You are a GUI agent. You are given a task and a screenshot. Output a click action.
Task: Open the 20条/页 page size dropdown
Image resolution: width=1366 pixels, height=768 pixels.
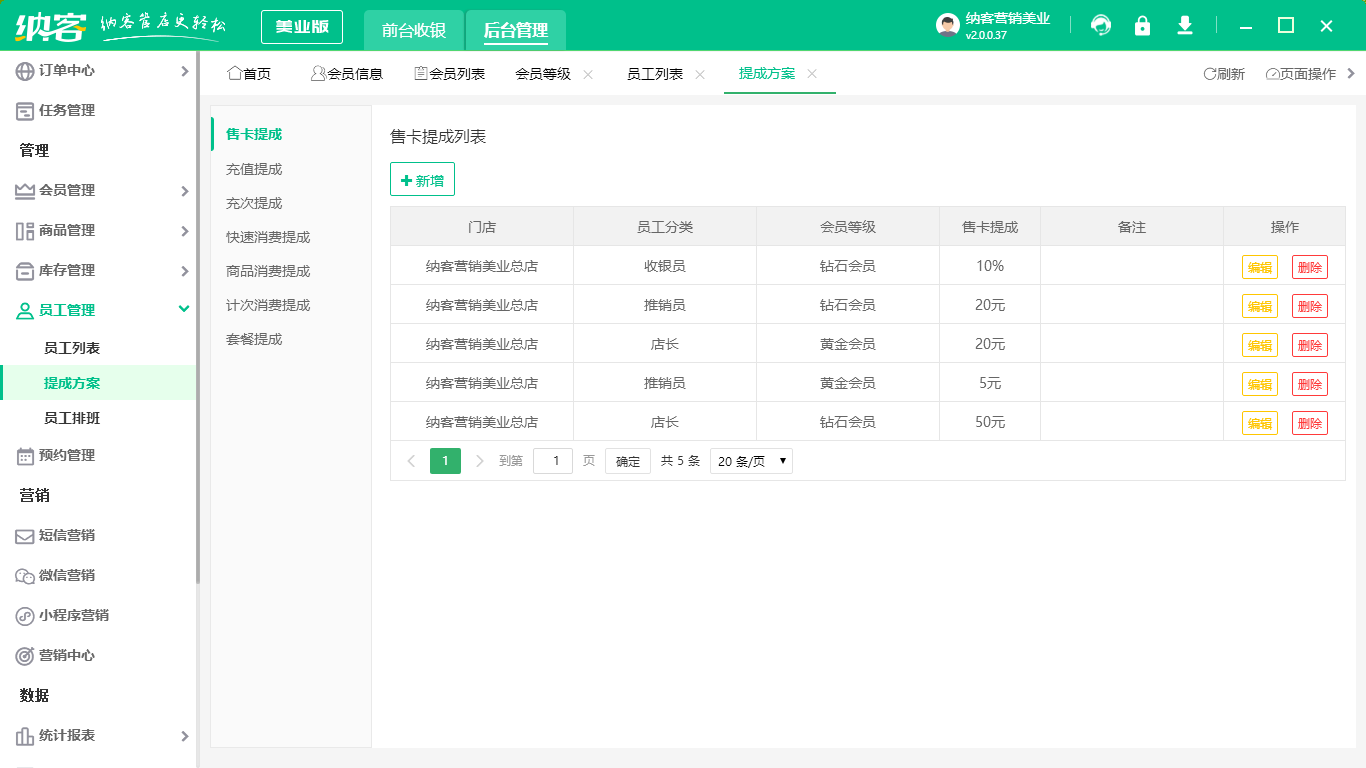[x=750, y=460]
